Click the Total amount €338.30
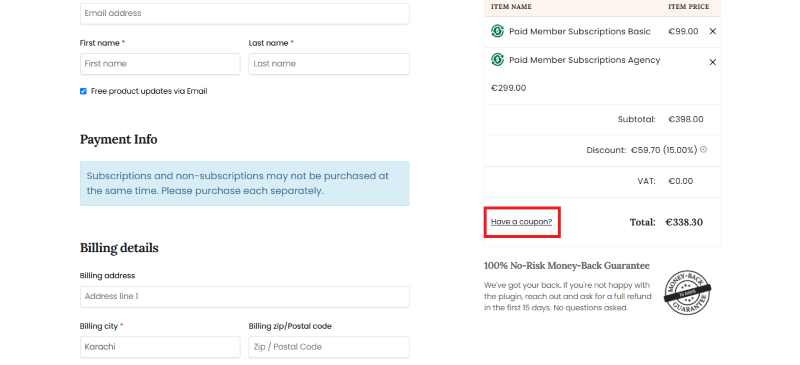 684,222
